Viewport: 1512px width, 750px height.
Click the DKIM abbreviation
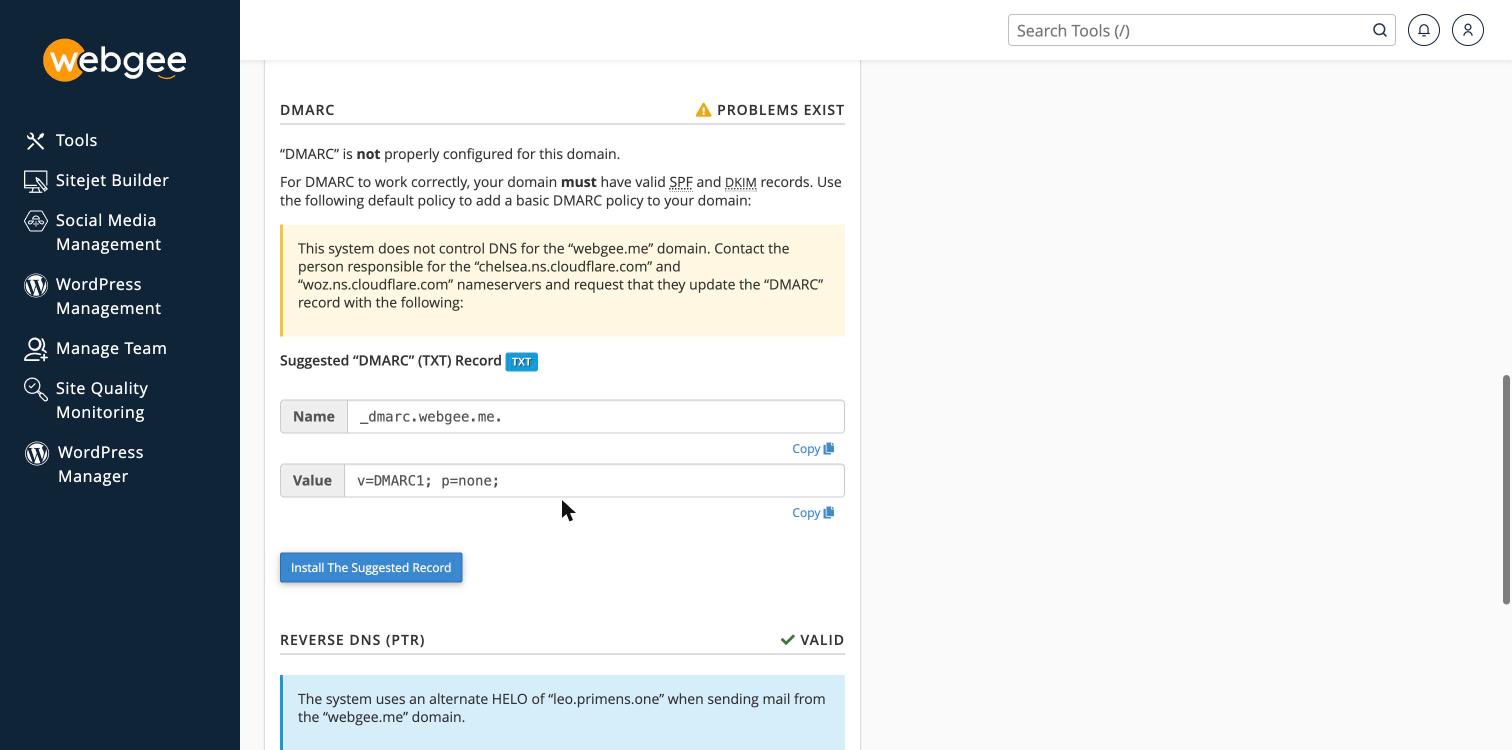pos(741,182)
